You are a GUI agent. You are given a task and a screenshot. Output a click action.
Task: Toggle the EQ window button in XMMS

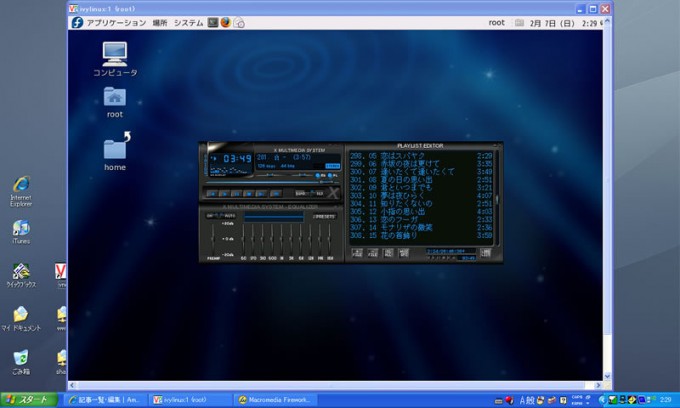320,176
